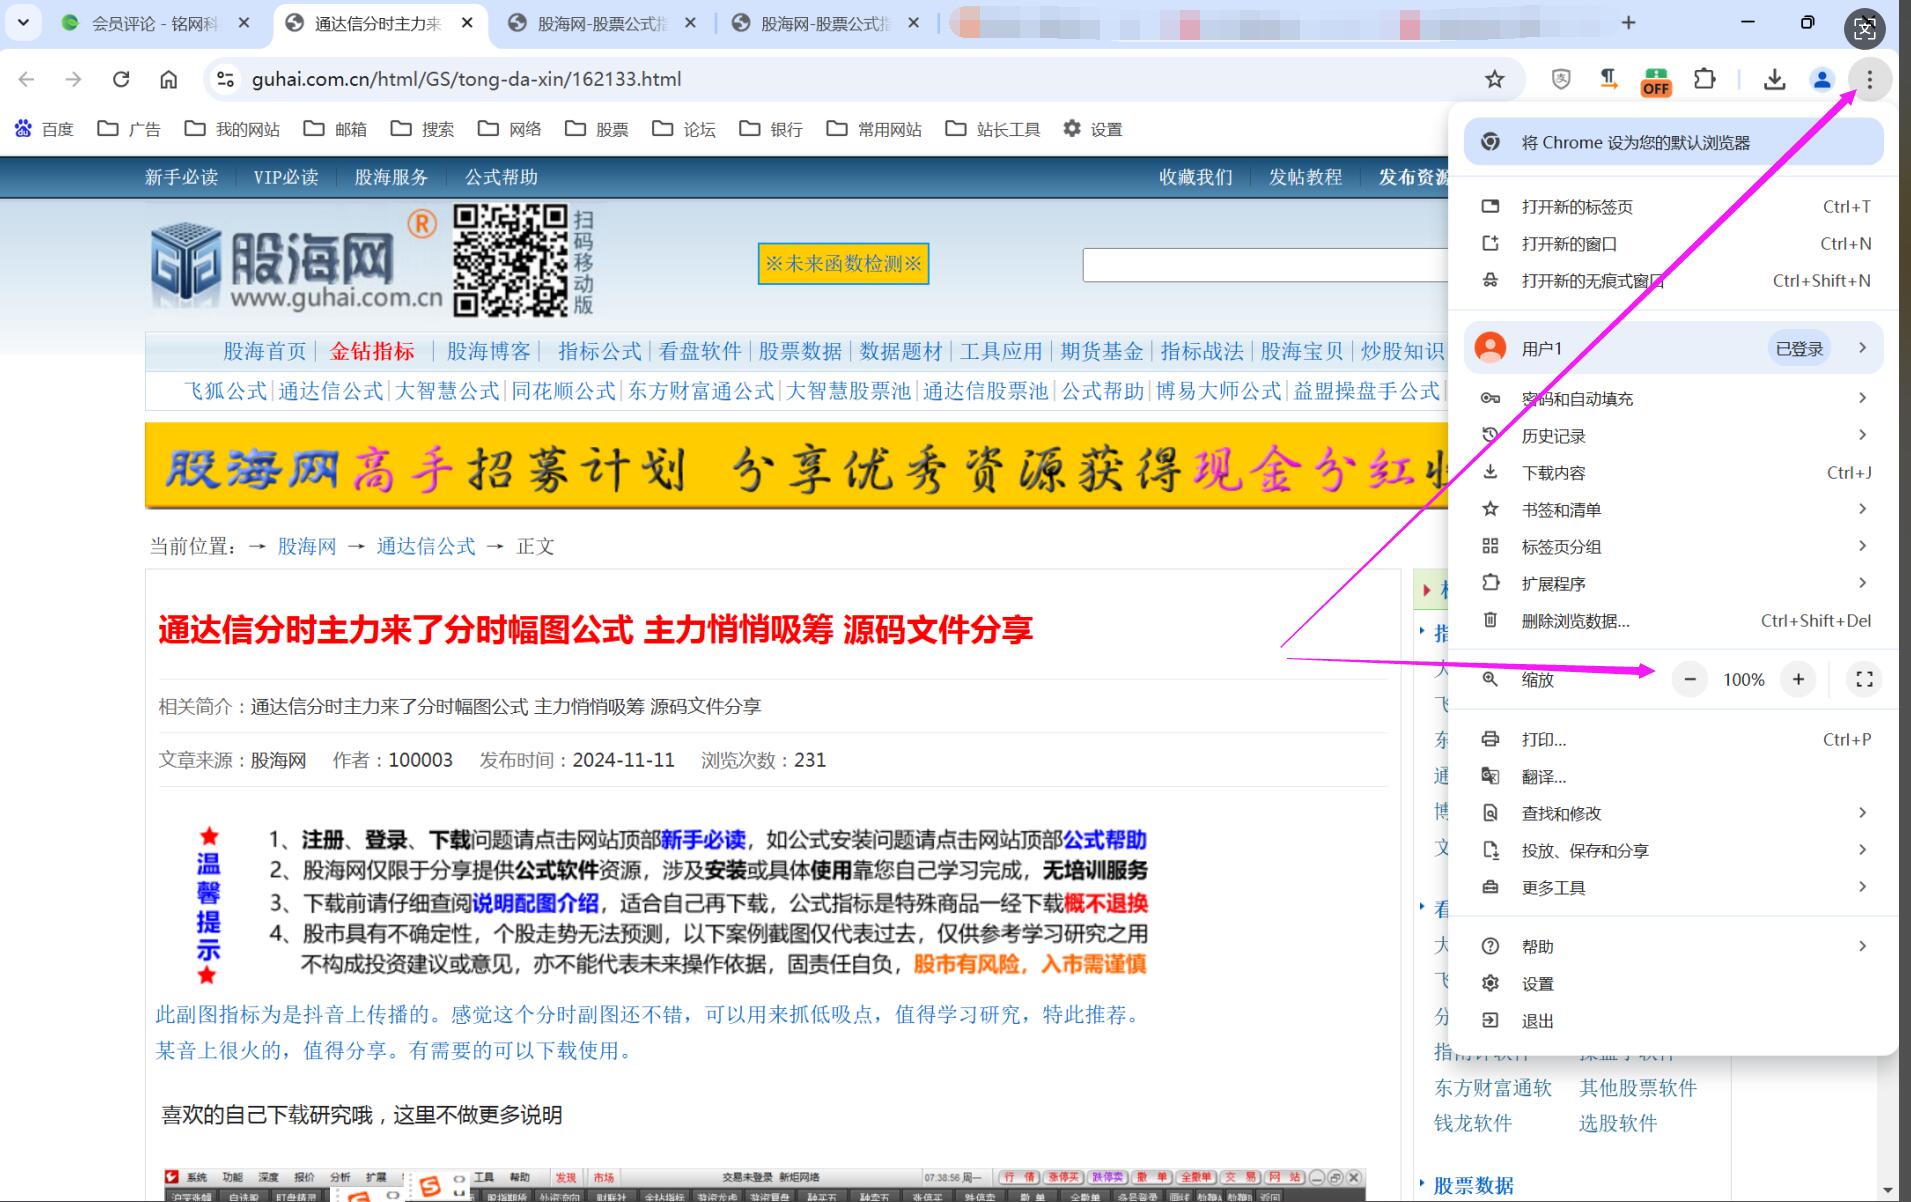Expand 投放、保存和分享 submenu

click(1675, 851)
